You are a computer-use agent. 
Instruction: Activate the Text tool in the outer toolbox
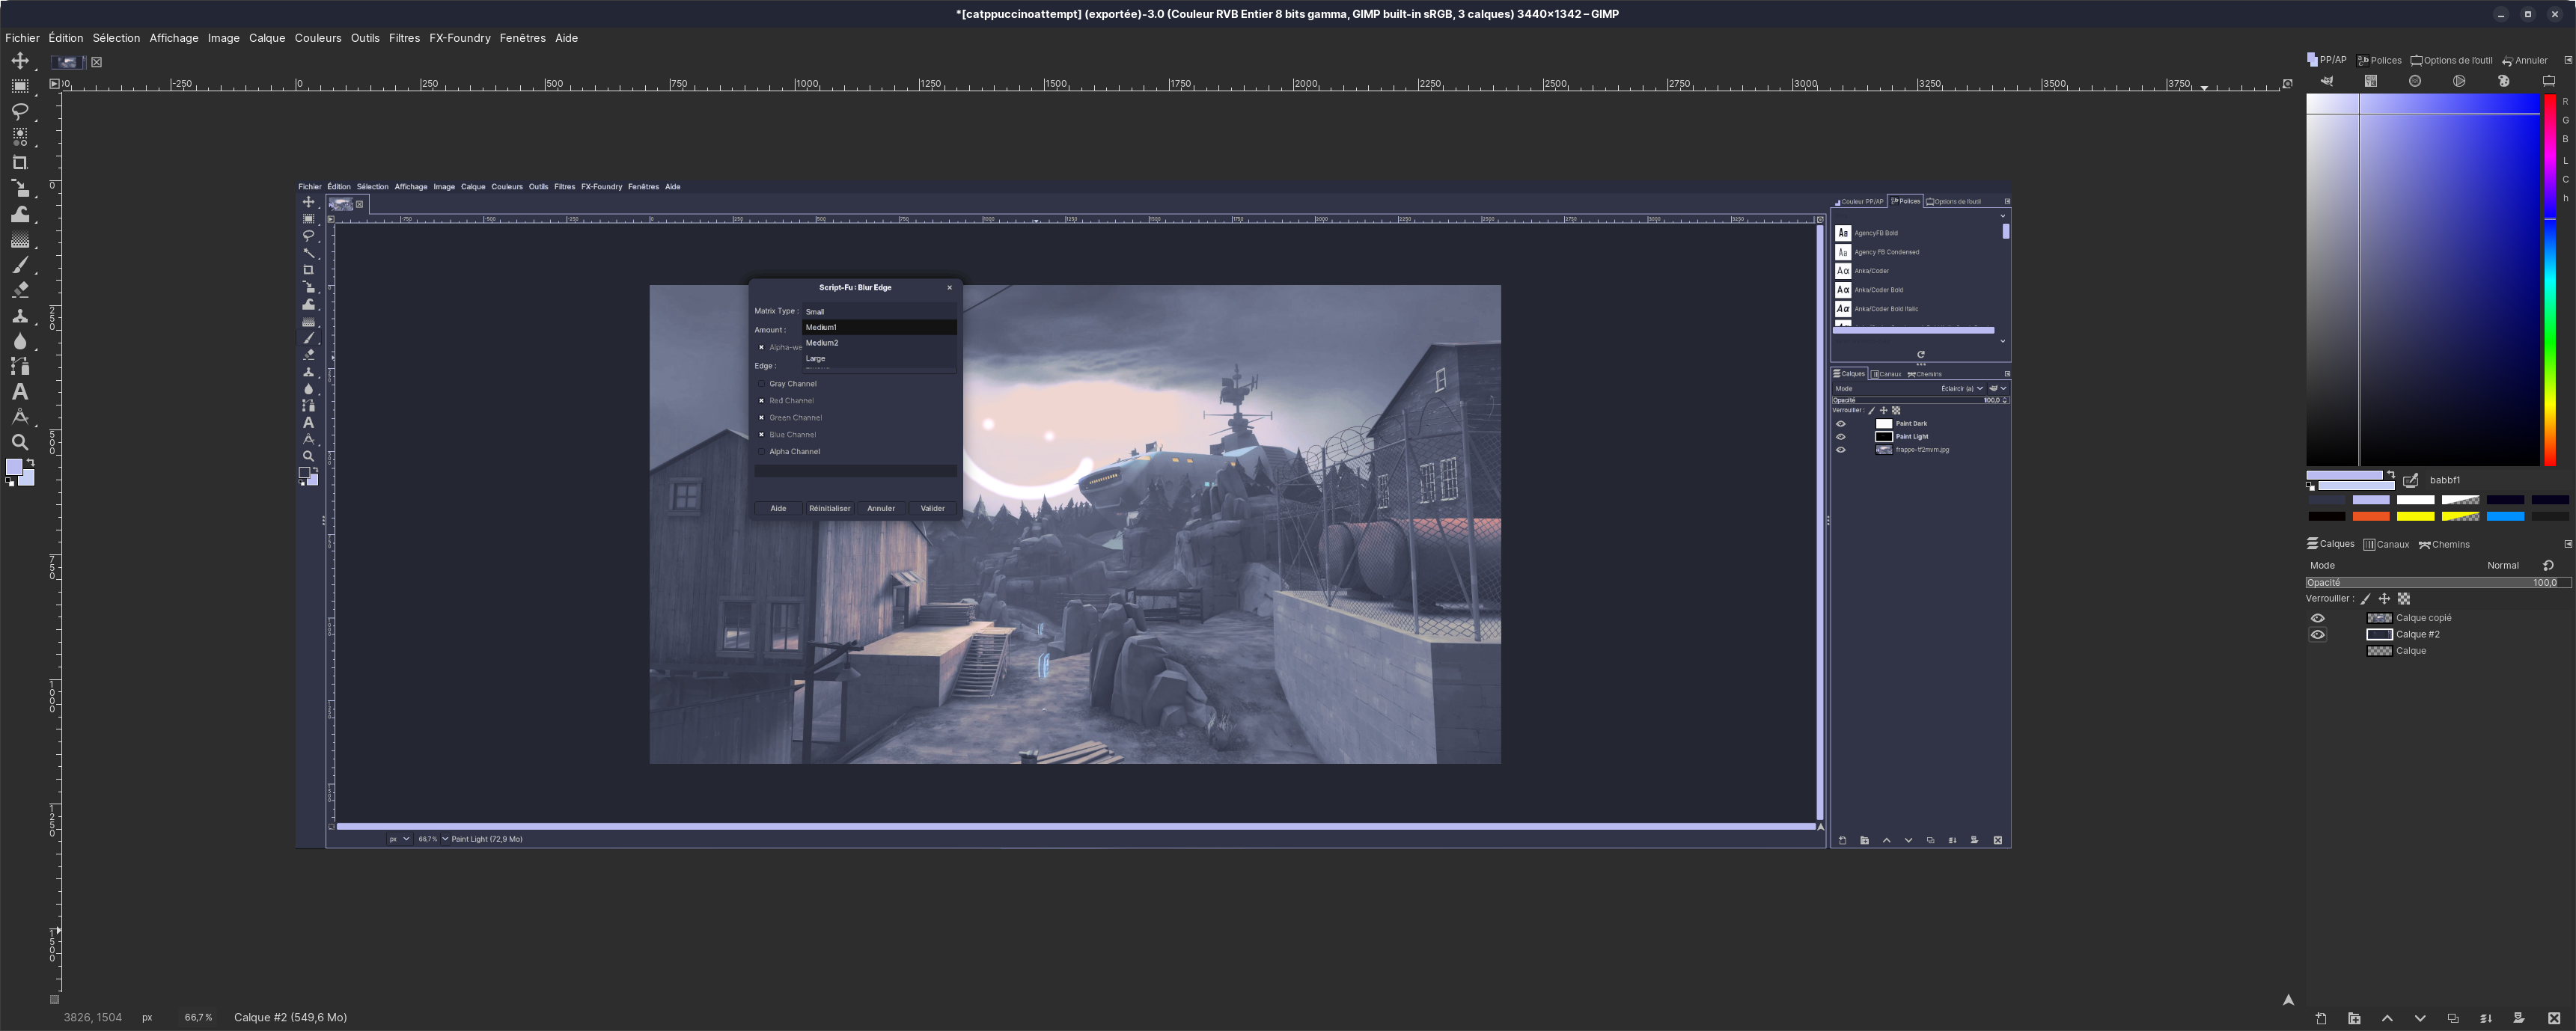pos(20,391)
